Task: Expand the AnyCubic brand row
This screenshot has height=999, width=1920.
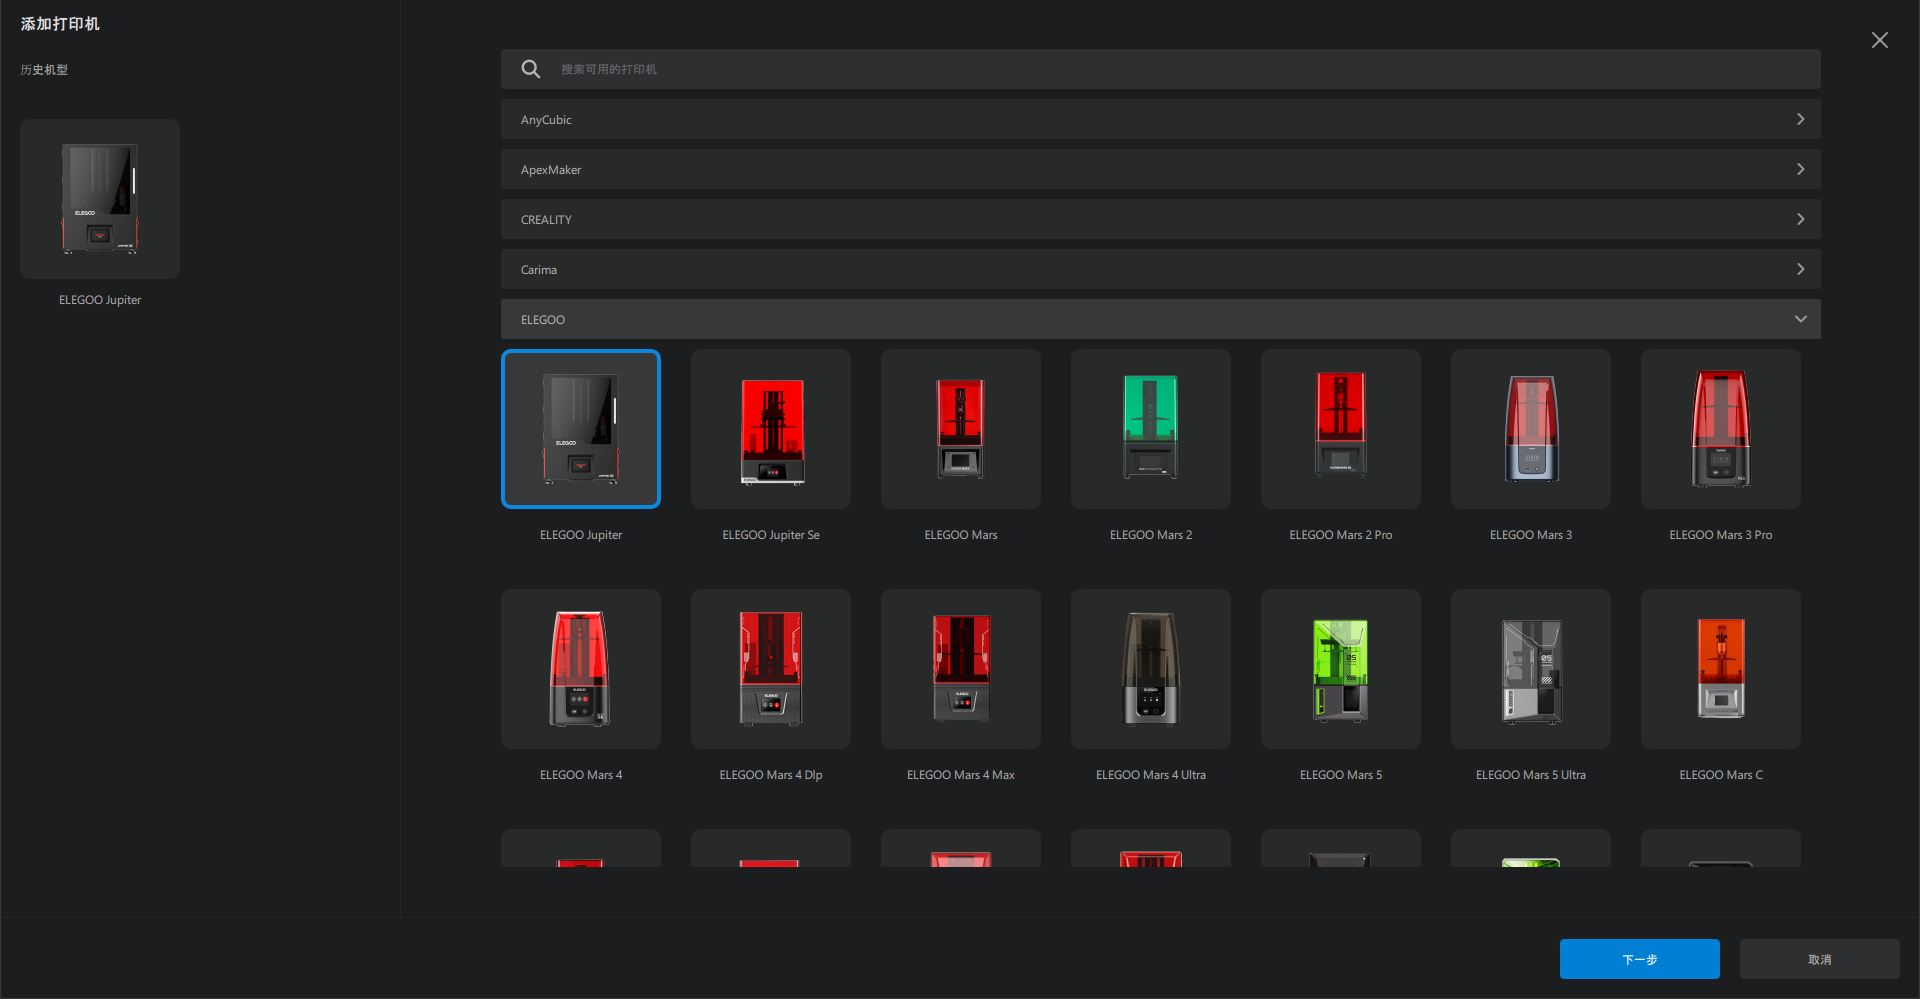Action: point(1160,119)
